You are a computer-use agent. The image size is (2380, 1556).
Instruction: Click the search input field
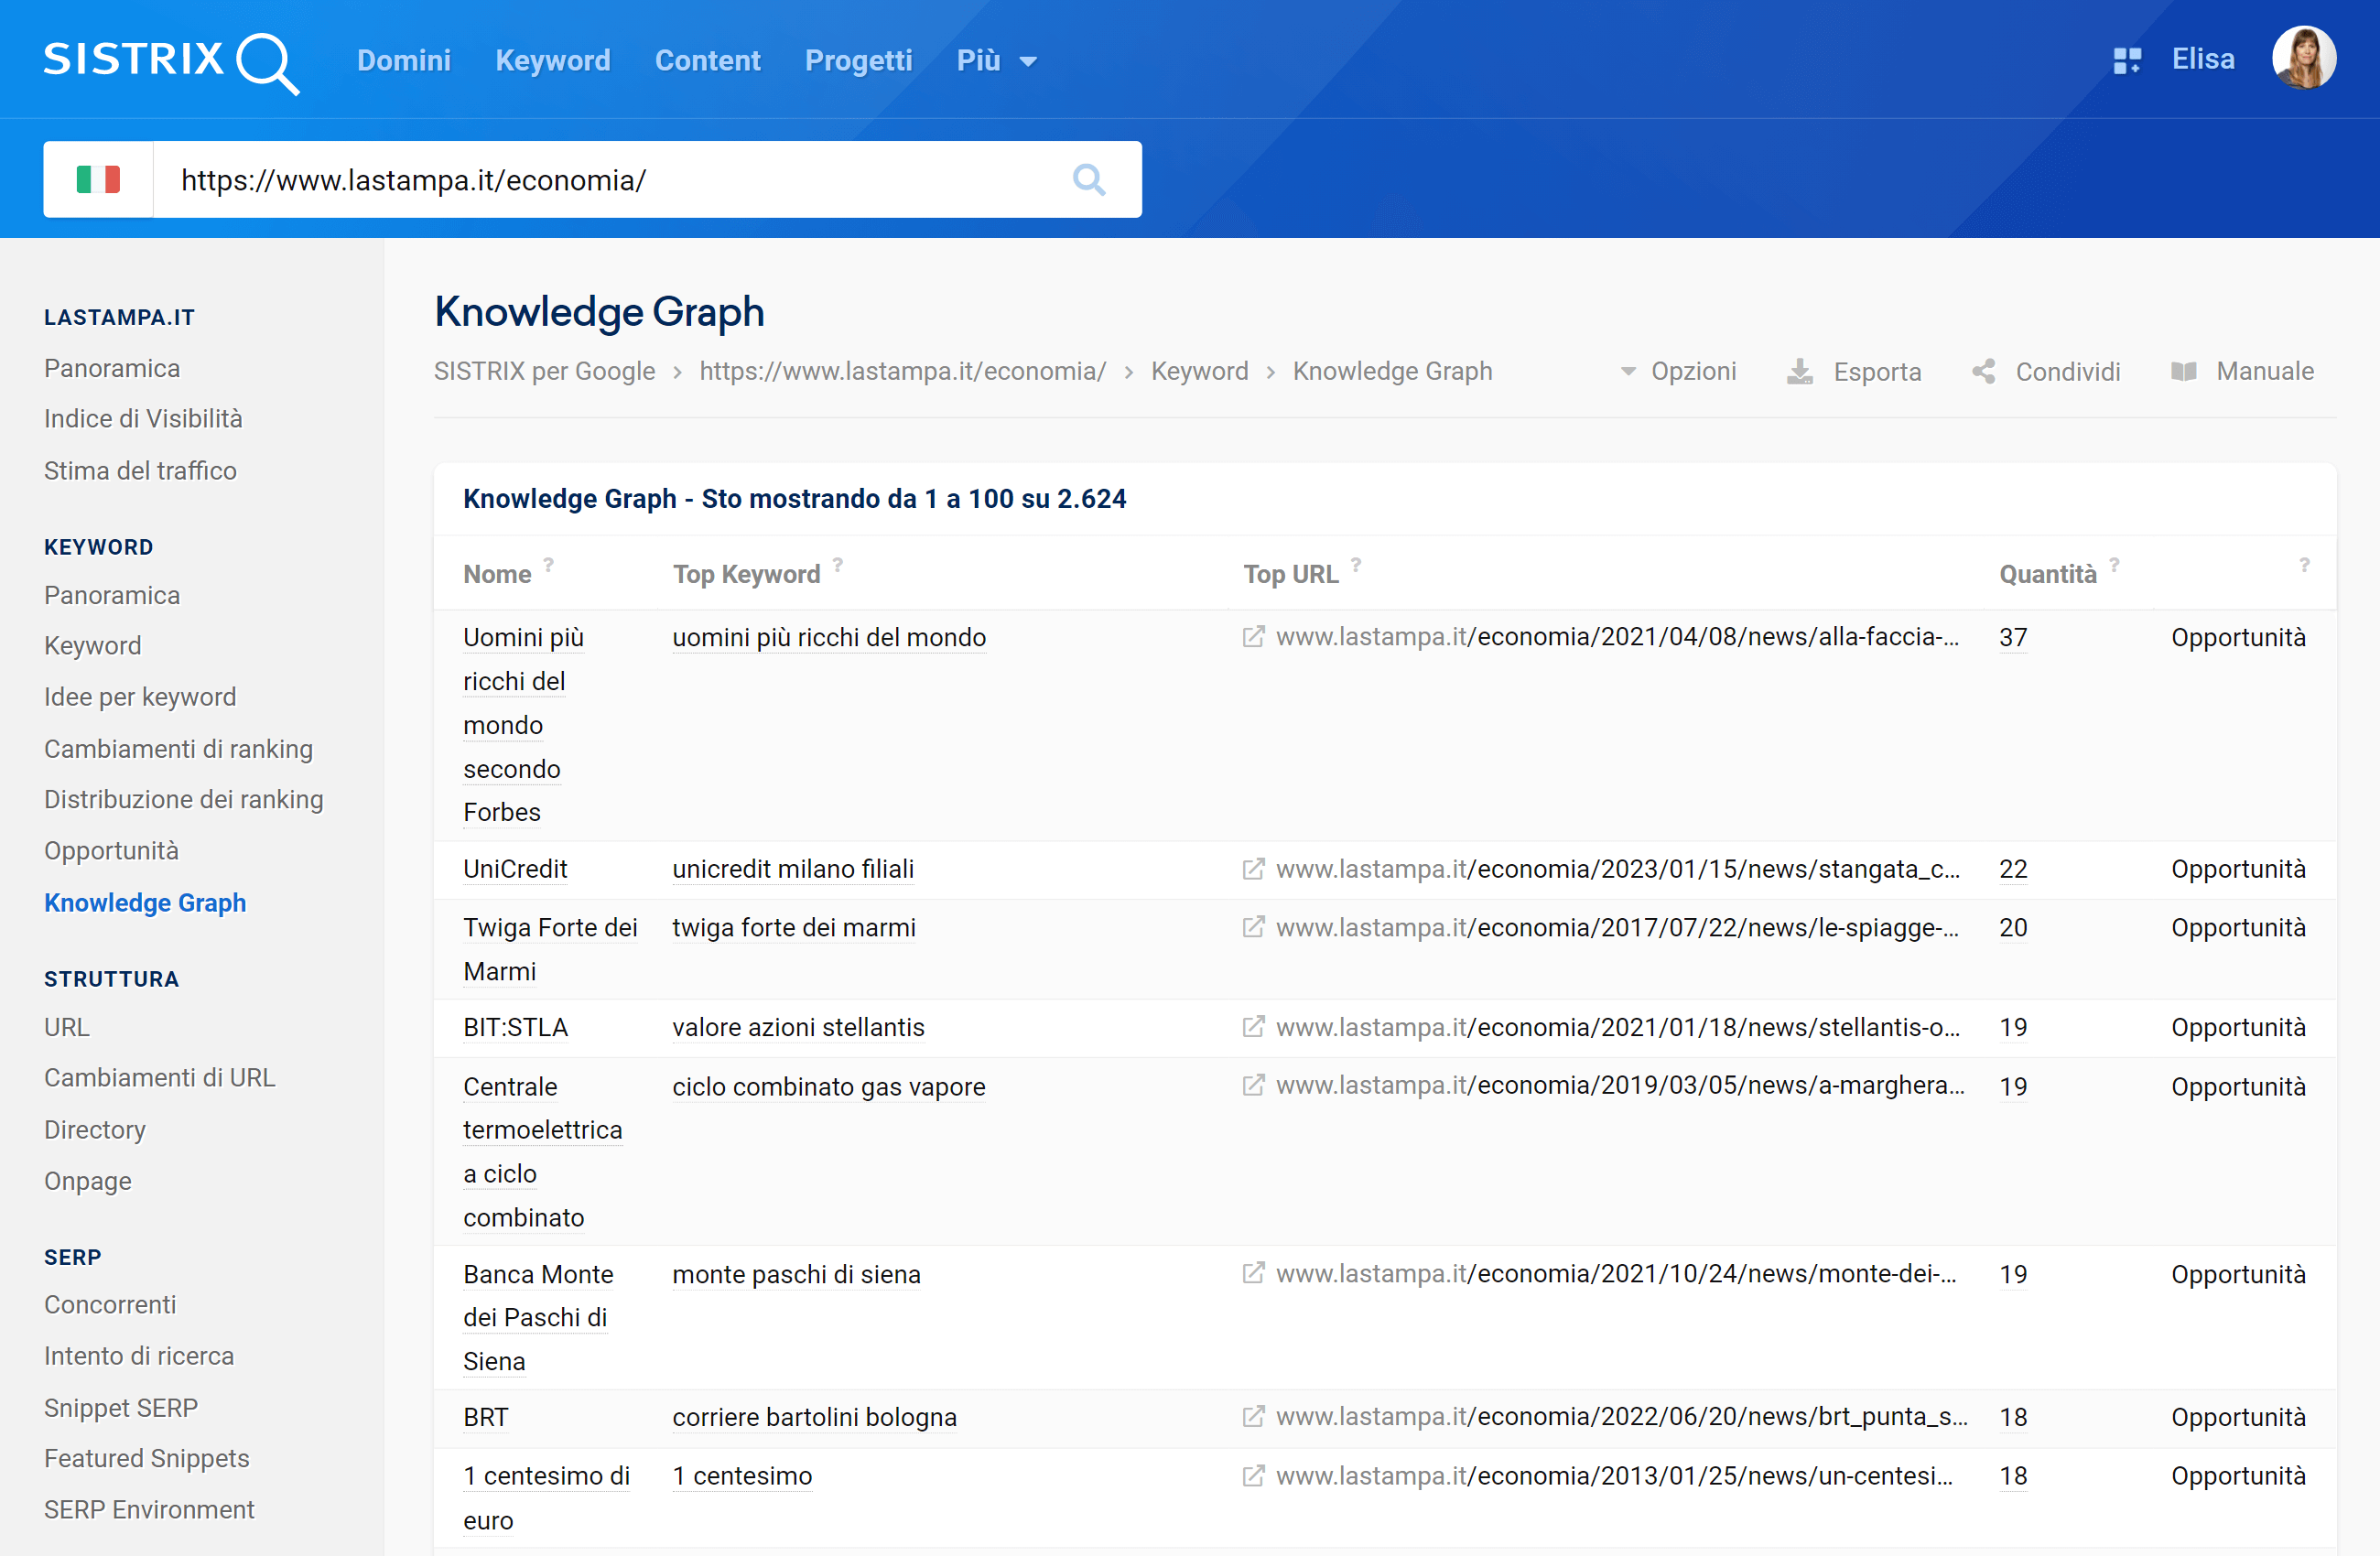click(608, 178)
